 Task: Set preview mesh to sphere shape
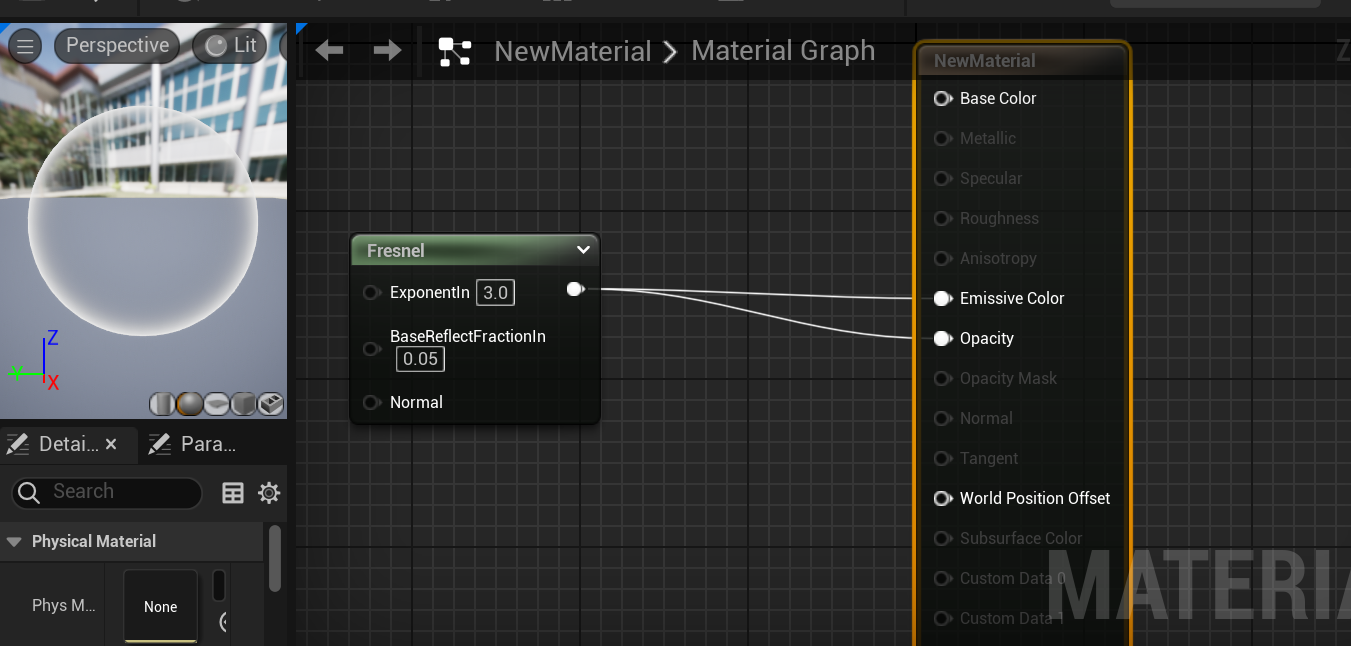[x=189, y=404]
